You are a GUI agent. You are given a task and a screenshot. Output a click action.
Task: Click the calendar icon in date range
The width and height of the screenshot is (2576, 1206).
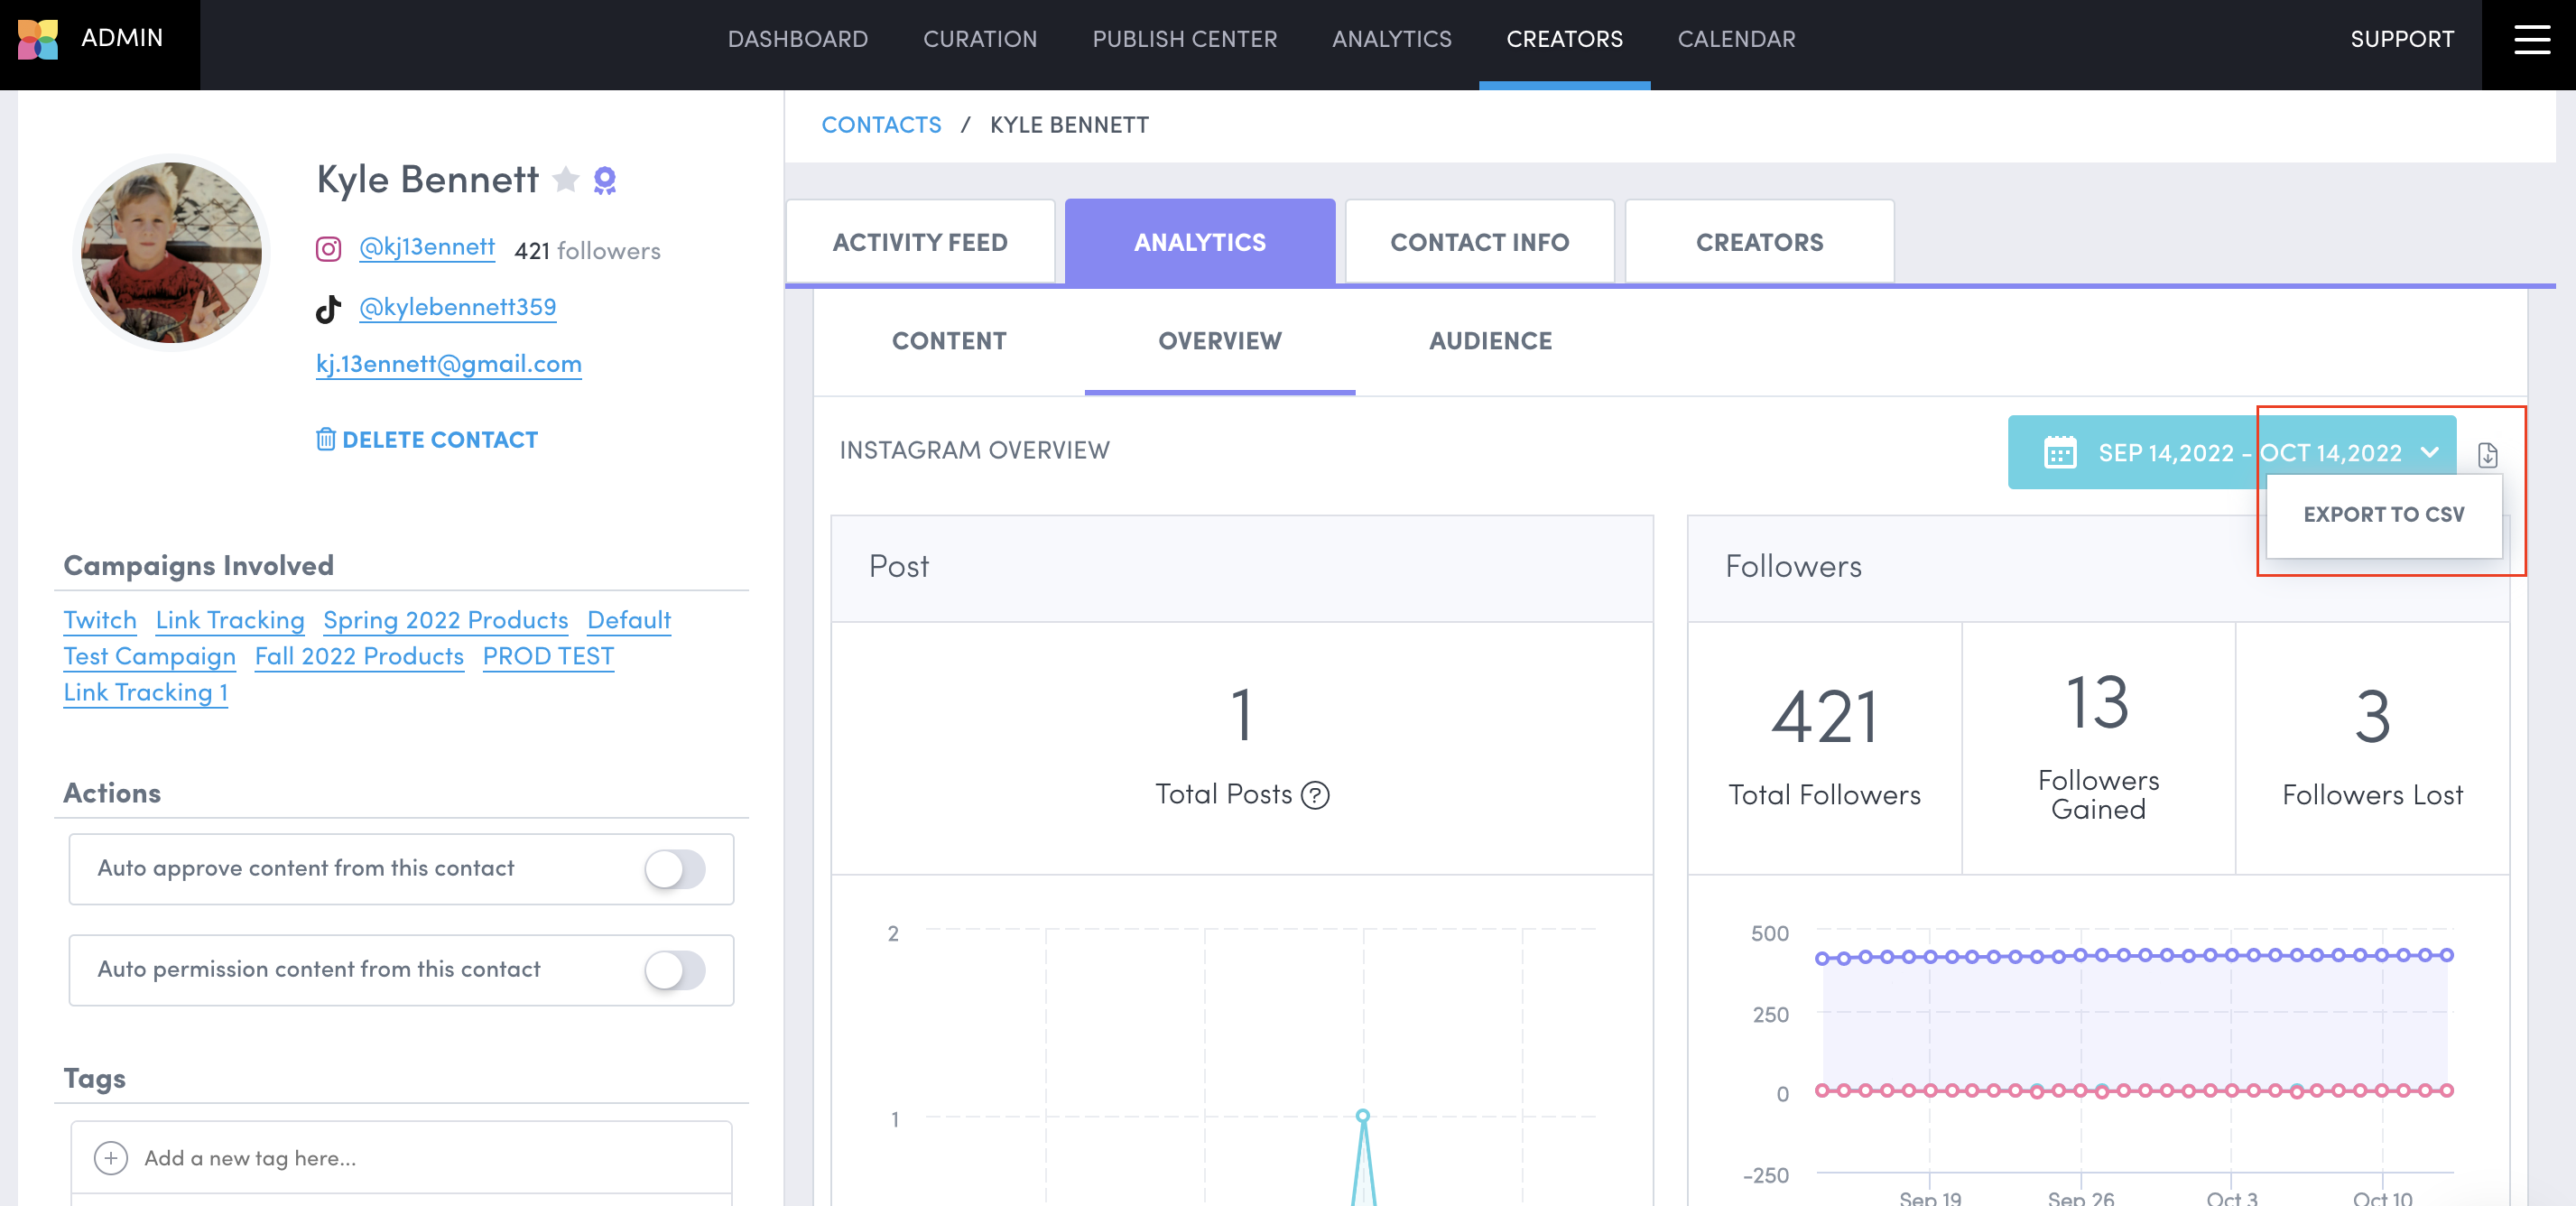pos(2060,453)
